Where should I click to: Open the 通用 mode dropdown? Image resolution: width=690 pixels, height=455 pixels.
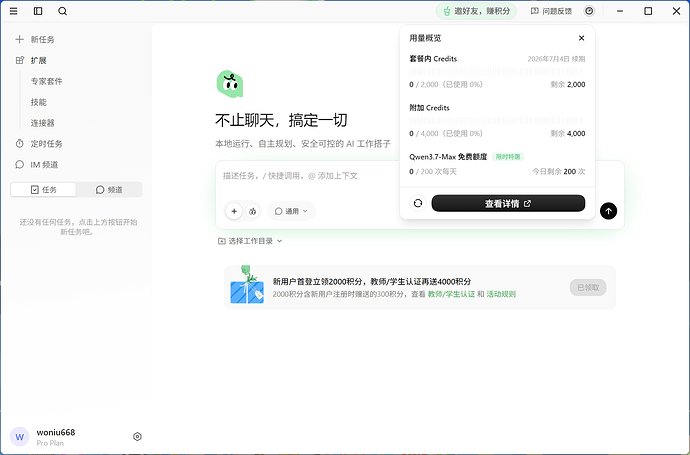291,211
